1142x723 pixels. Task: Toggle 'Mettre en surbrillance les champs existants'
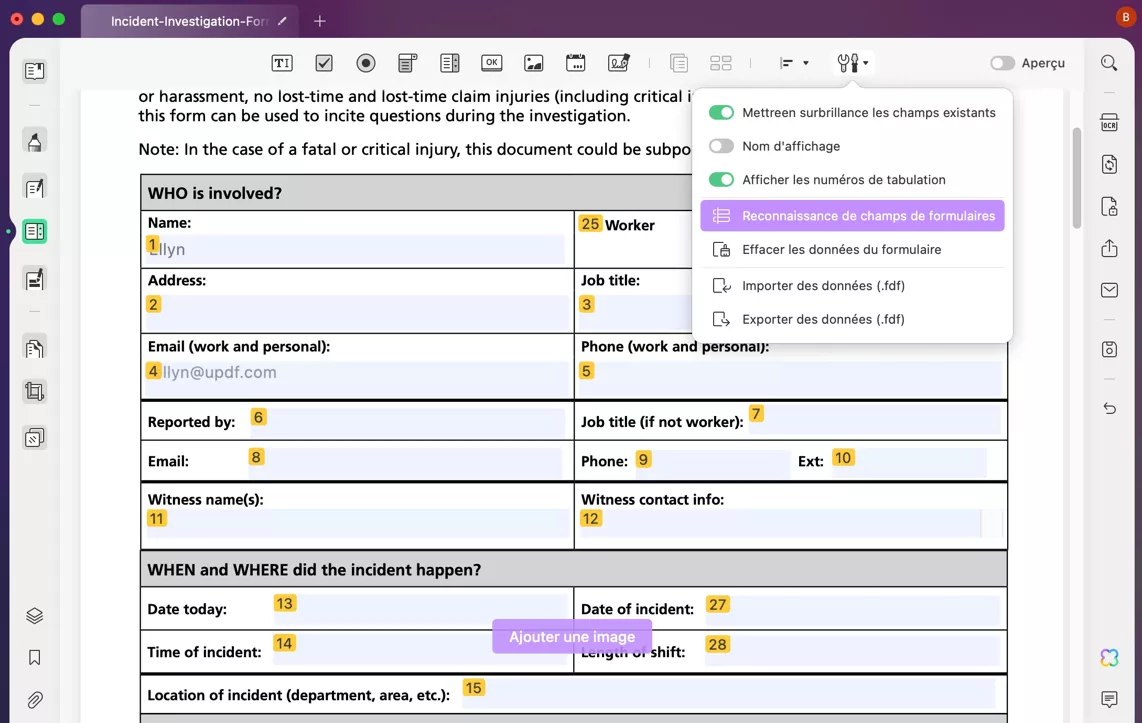[721, 113]
